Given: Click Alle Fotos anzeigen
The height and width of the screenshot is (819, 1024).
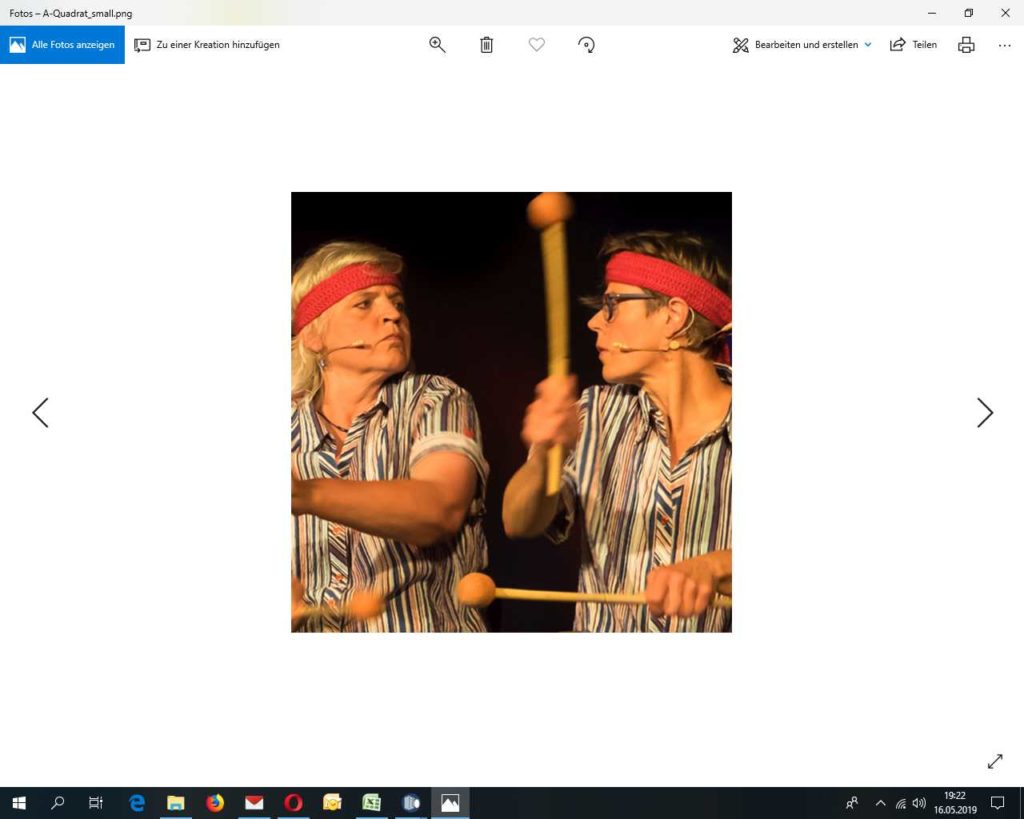Looking at the screenshot, I should click(62, 44).
